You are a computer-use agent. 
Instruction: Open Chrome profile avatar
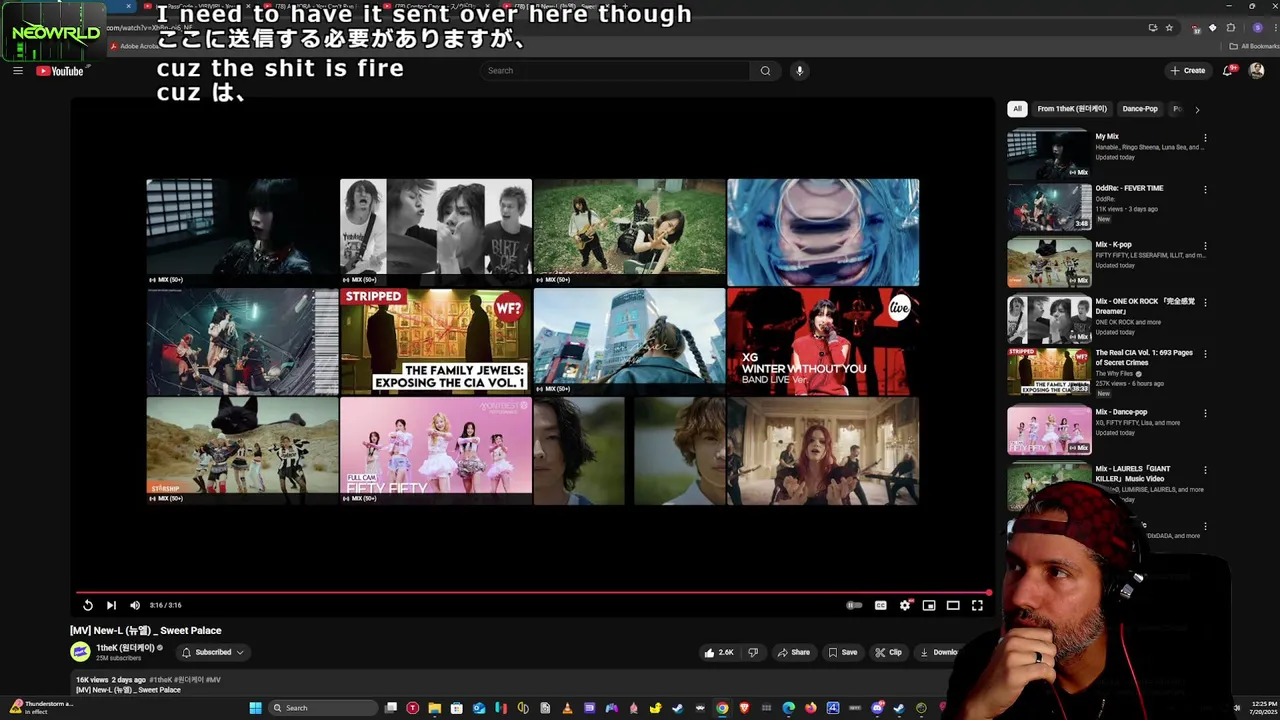tap(1257, 28)
